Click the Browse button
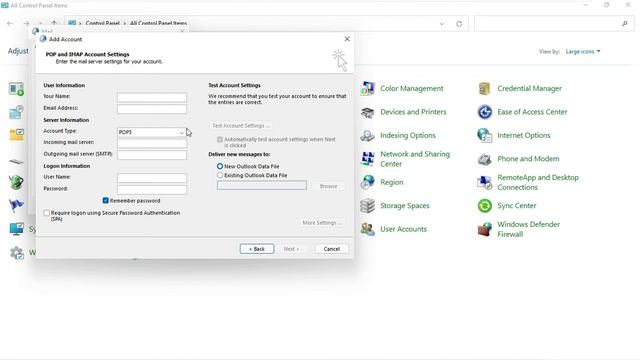Viewport: 640px width, 360px height. click(x=328, y=186)
